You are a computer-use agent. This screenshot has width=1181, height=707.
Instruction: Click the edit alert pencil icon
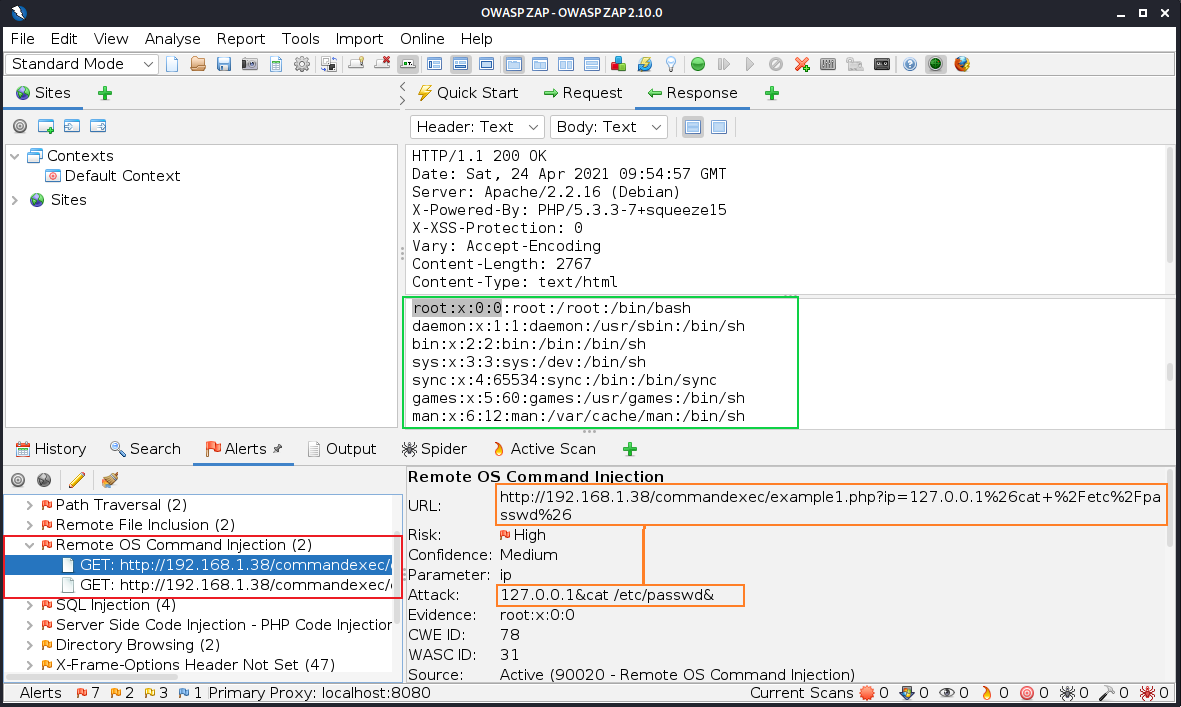point(76,480)
